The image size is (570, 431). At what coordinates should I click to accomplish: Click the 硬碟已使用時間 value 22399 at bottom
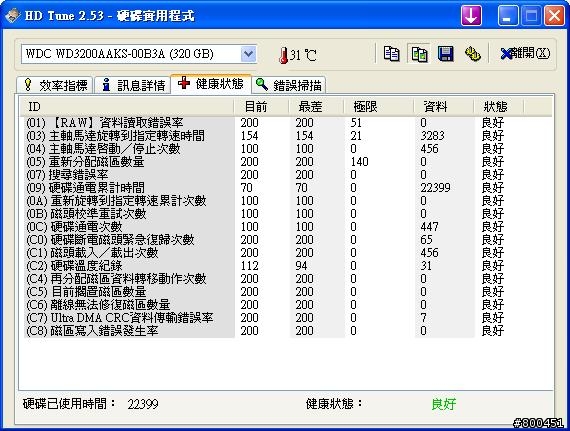pos(143,404)
